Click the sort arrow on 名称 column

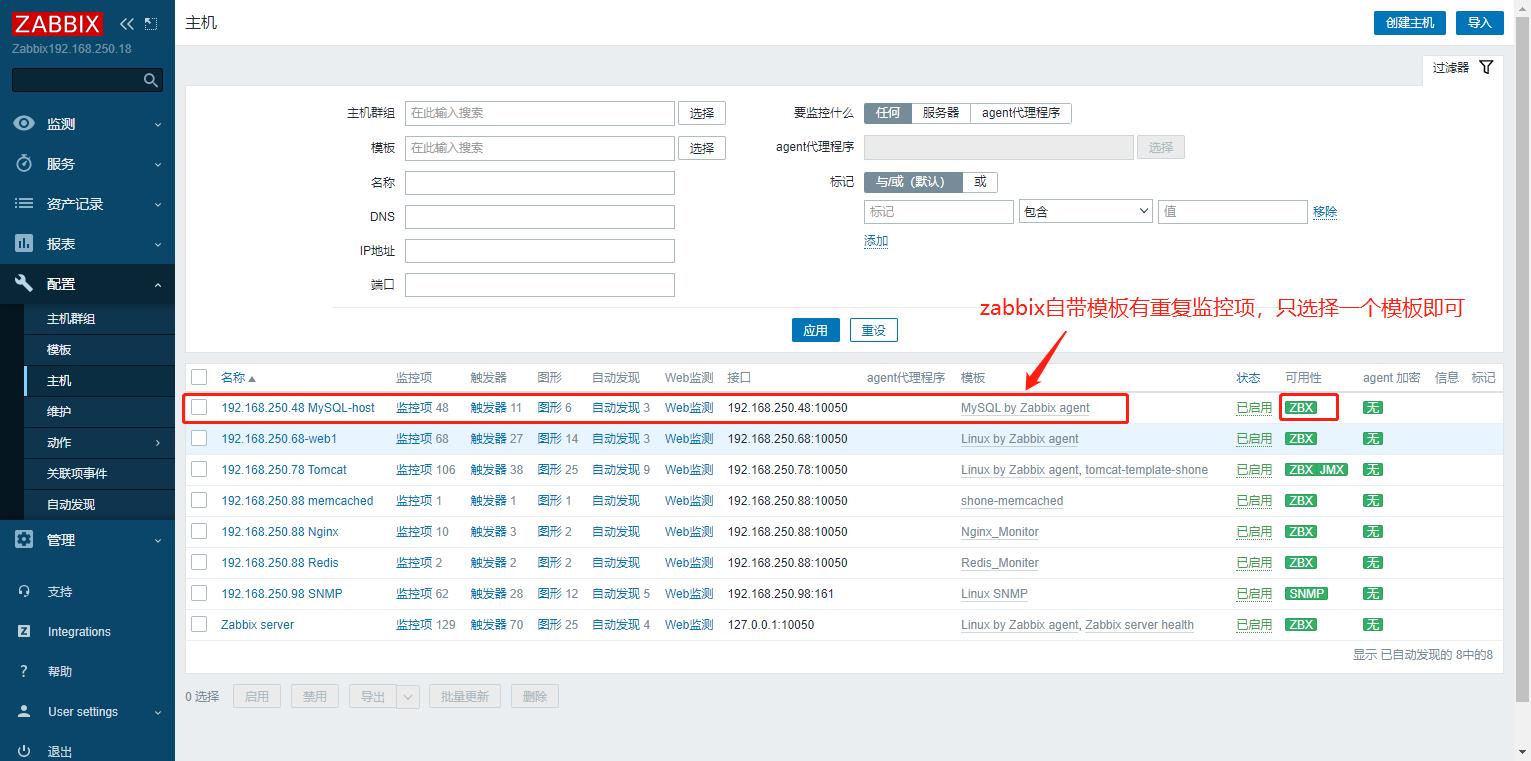coord(252,378)
